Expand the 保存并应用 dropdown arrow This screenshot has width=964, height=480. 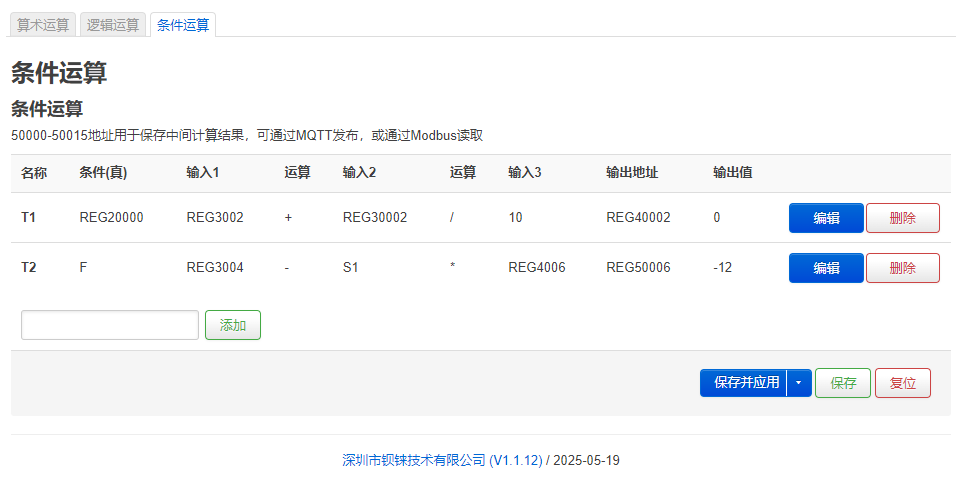[x=799, y=383]
